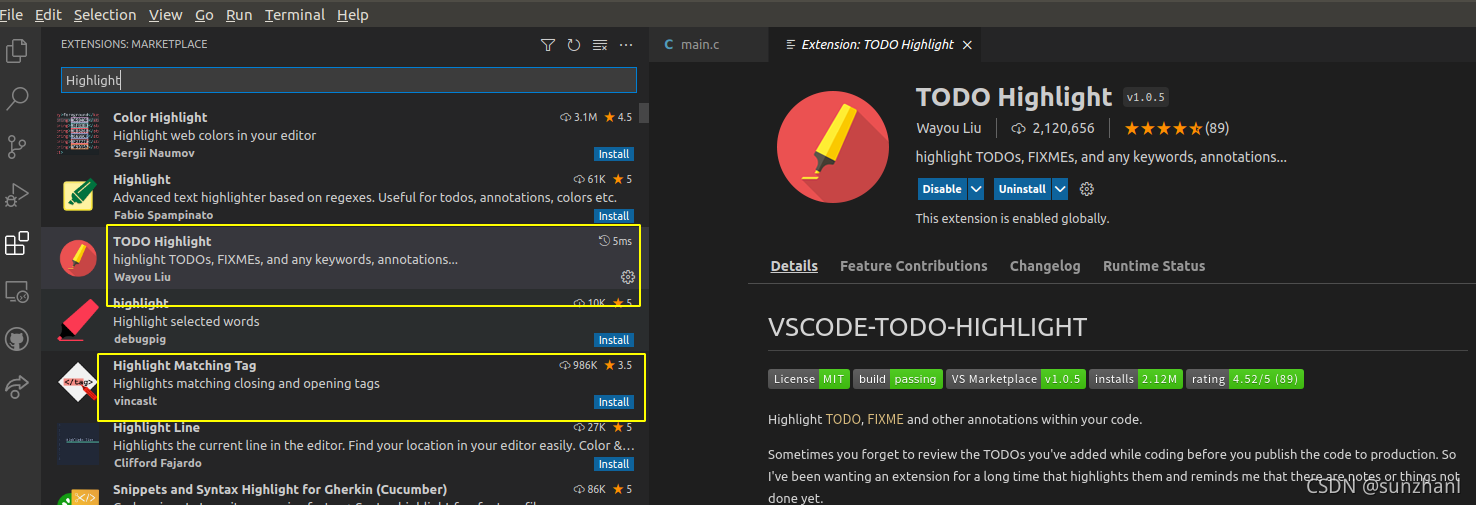Image resolution: width=1476 pixels, height=505 pixels.
Task: Click the rating 4.52/5 badge
Action: coord(1245,379)
